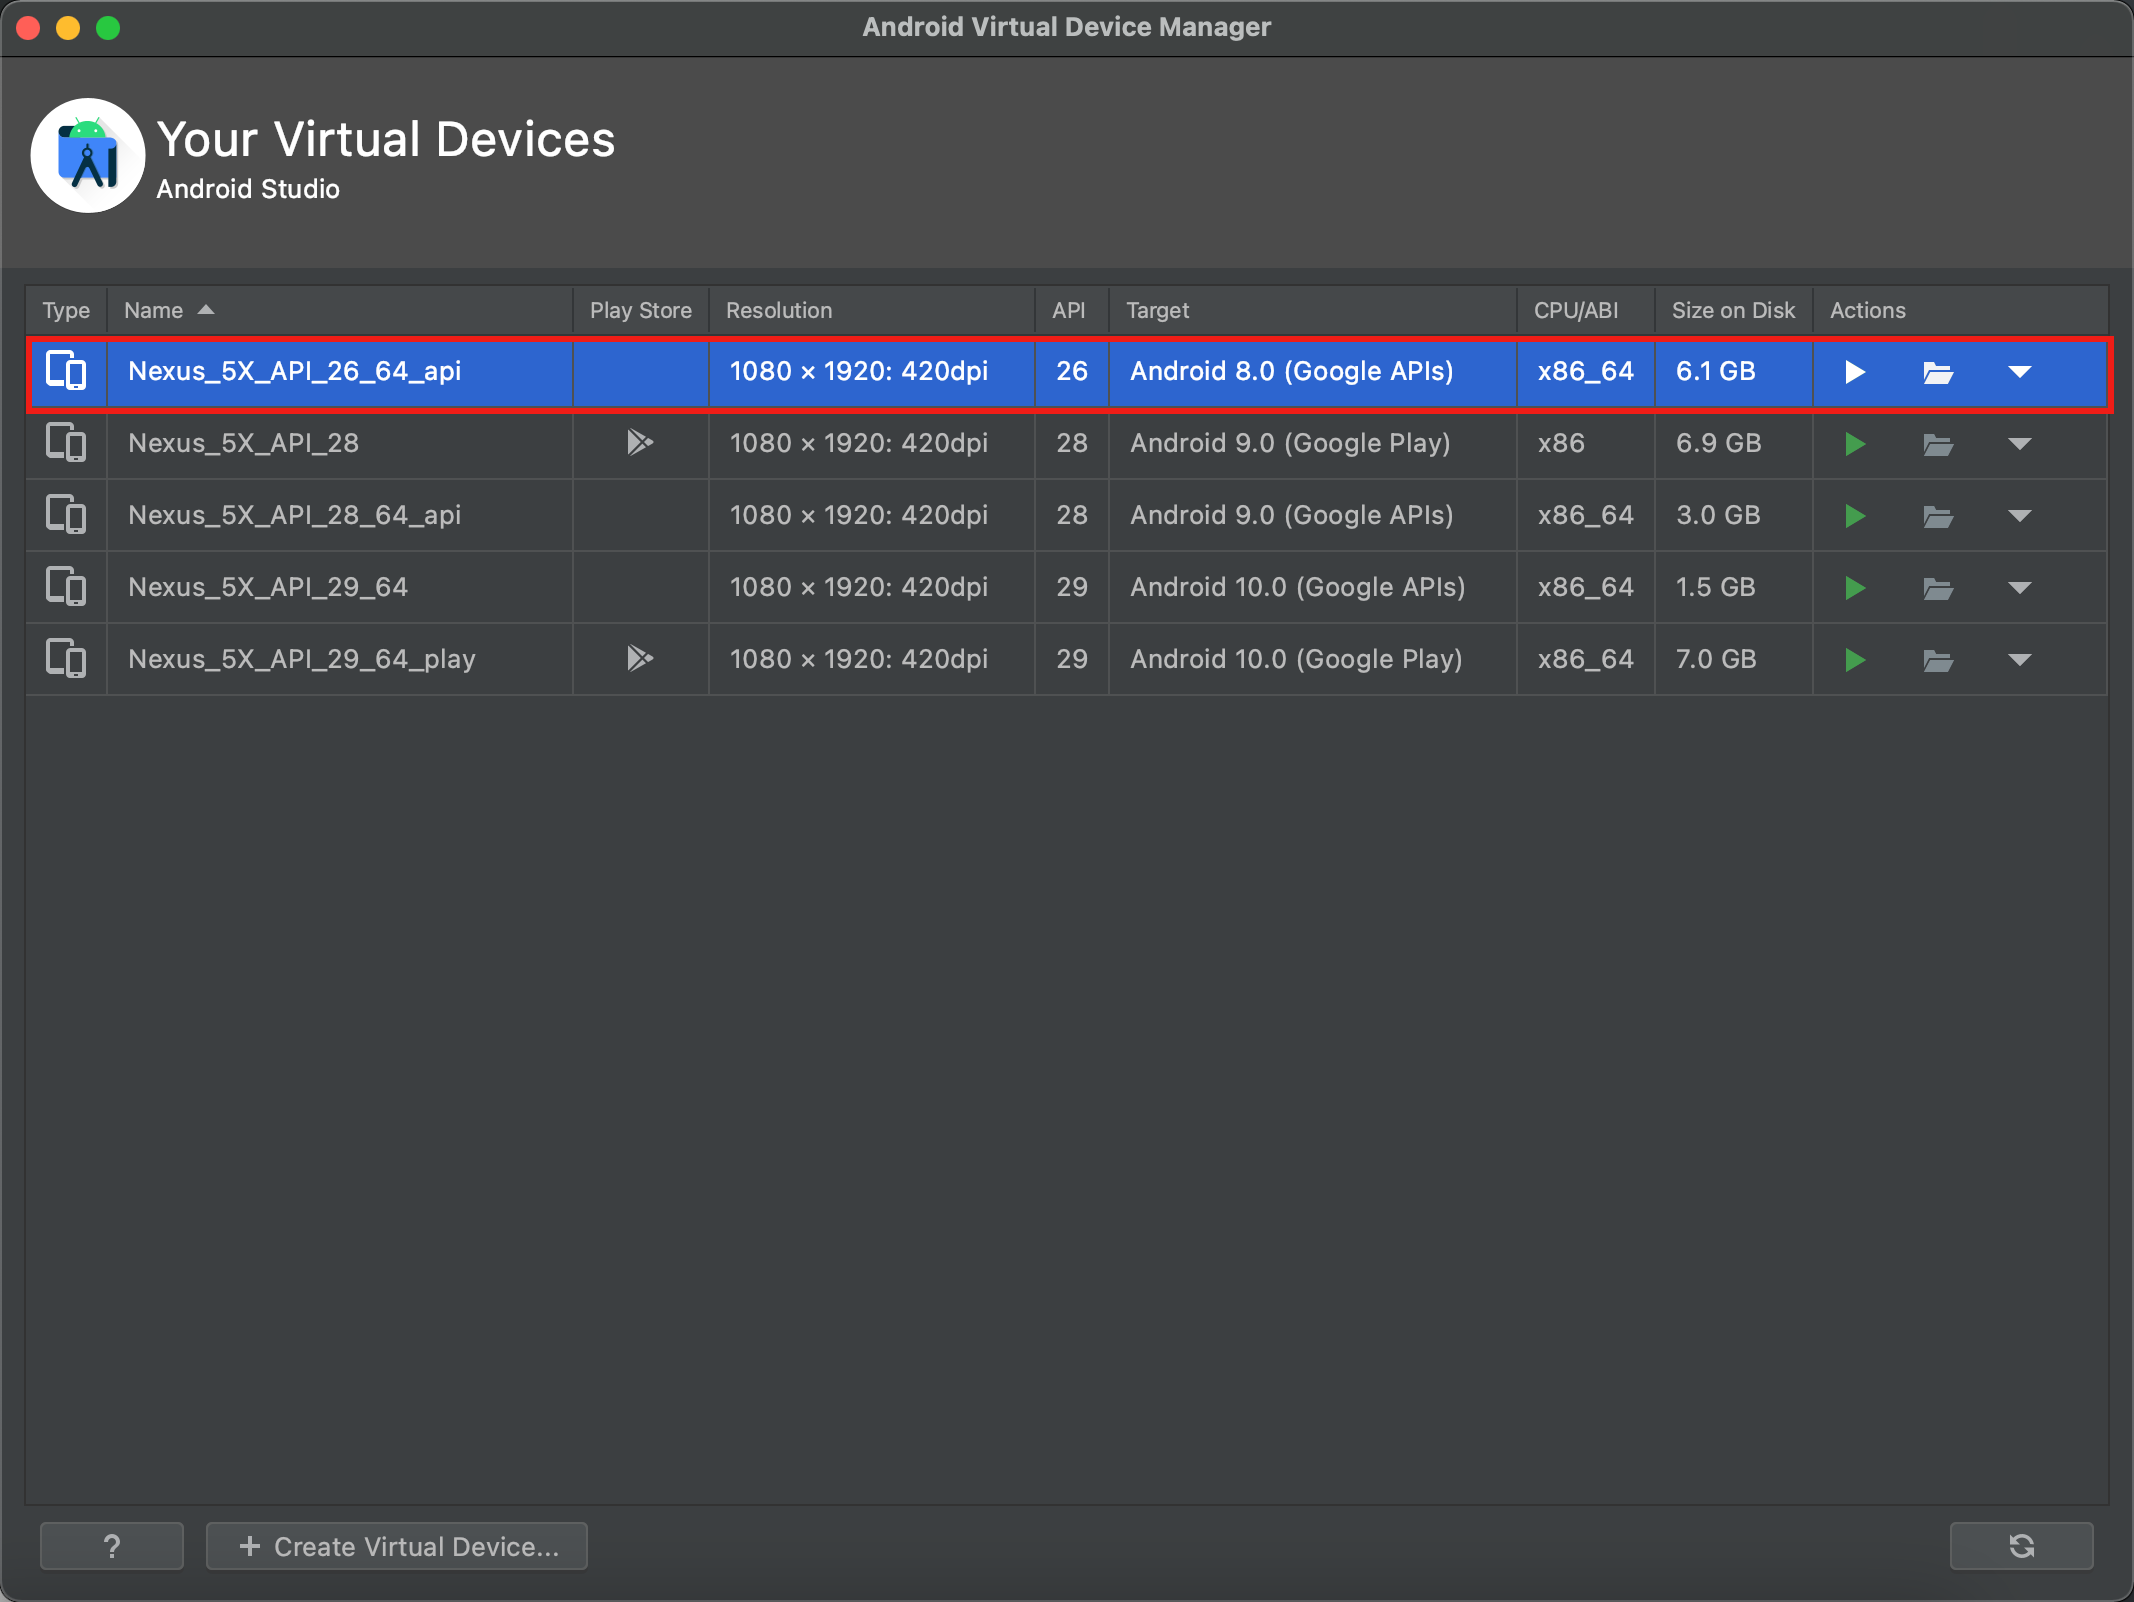Click the 3.0 GB size cell
Image resolution: width=2134 pixels, height=1602 pixels.
point(1734,515)
